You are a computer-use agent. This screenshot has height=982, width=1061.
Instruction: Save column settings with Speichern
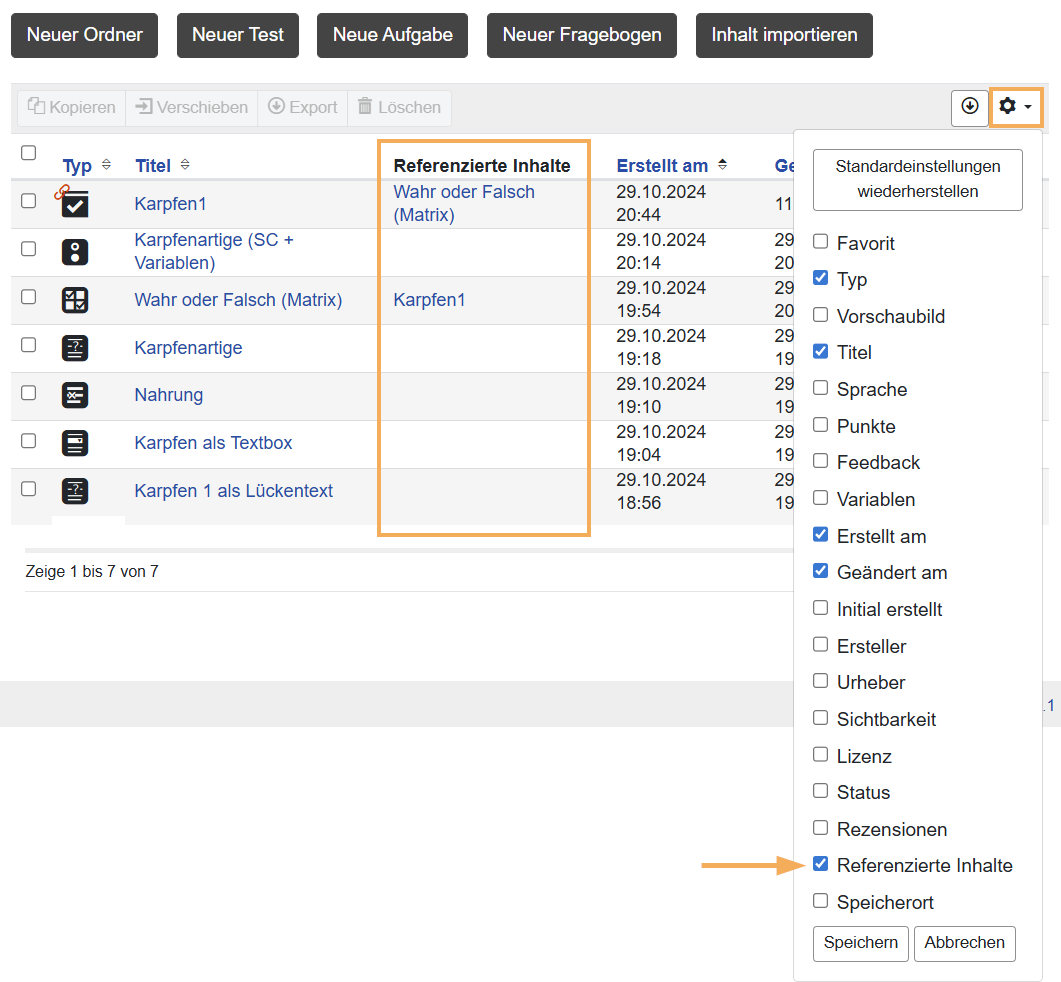[x=860, y=943]
